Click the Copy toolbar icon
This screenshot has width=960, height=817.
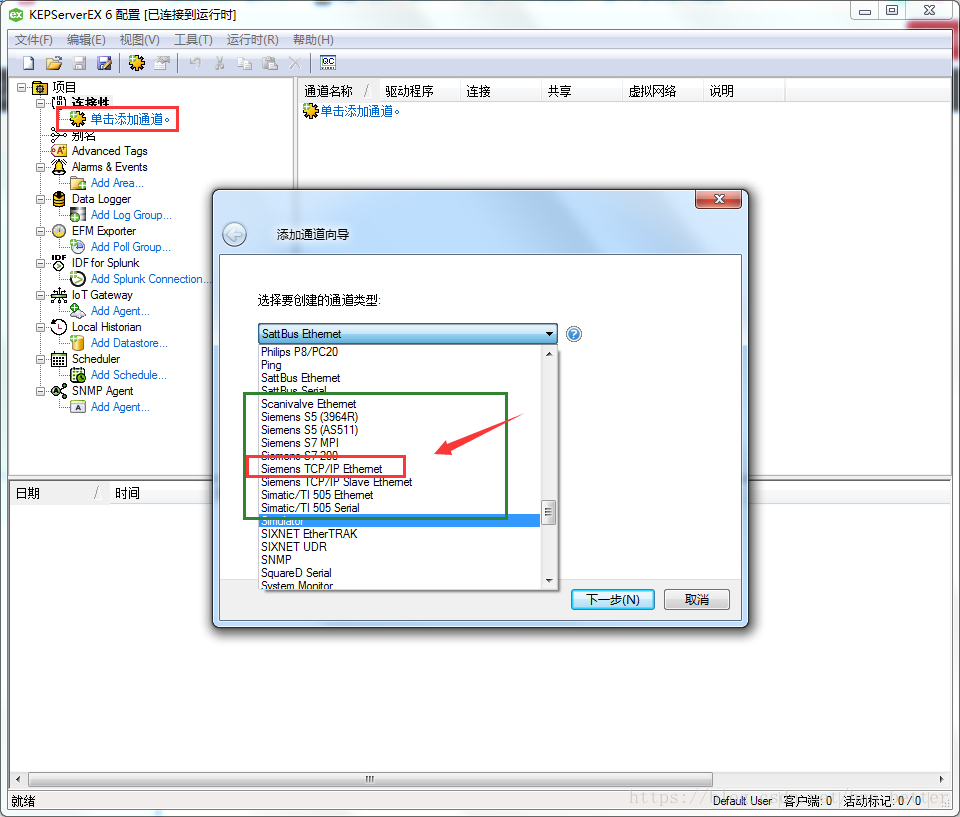point(245,63)
